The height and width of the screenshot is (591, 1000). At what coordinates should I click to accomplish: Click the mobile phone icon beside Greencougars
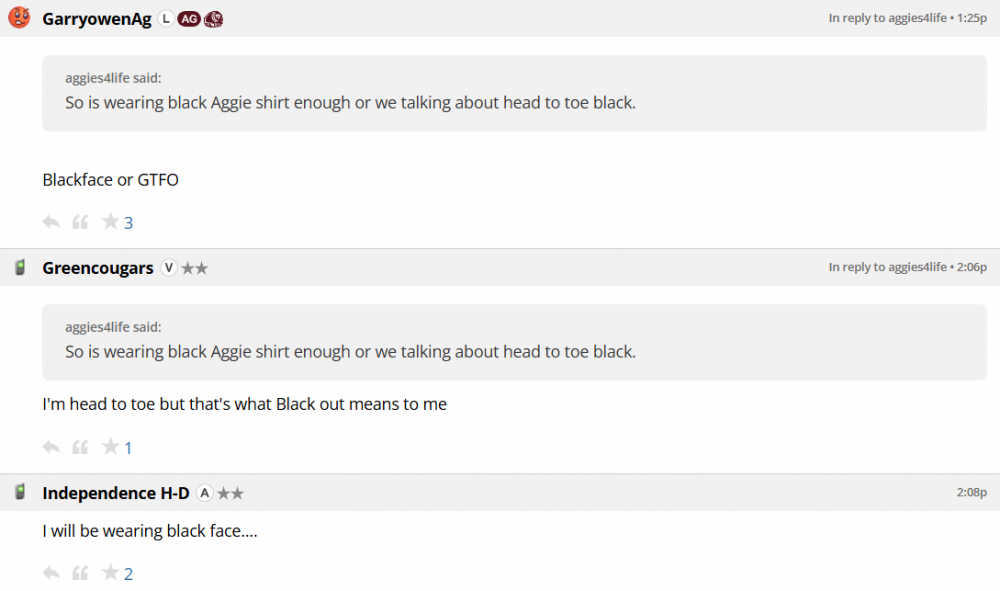point(19,268)
